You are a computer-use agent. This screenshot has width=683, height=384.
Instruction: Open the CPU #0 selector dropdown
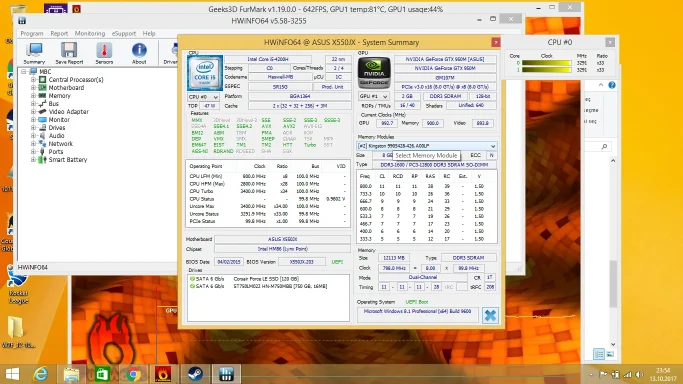pyautogui.click(x=203, y=97)
